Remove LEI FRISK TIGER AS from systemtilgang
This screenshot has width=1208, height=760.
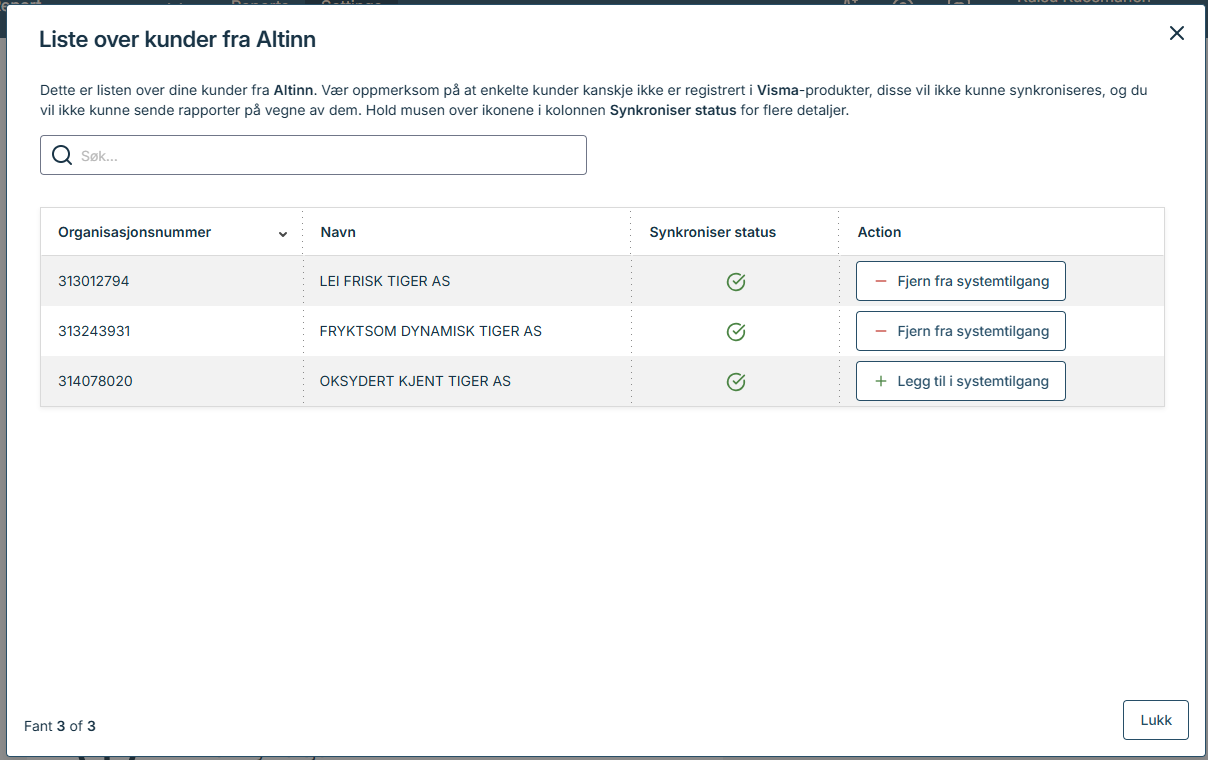click(x=960, y=281)
